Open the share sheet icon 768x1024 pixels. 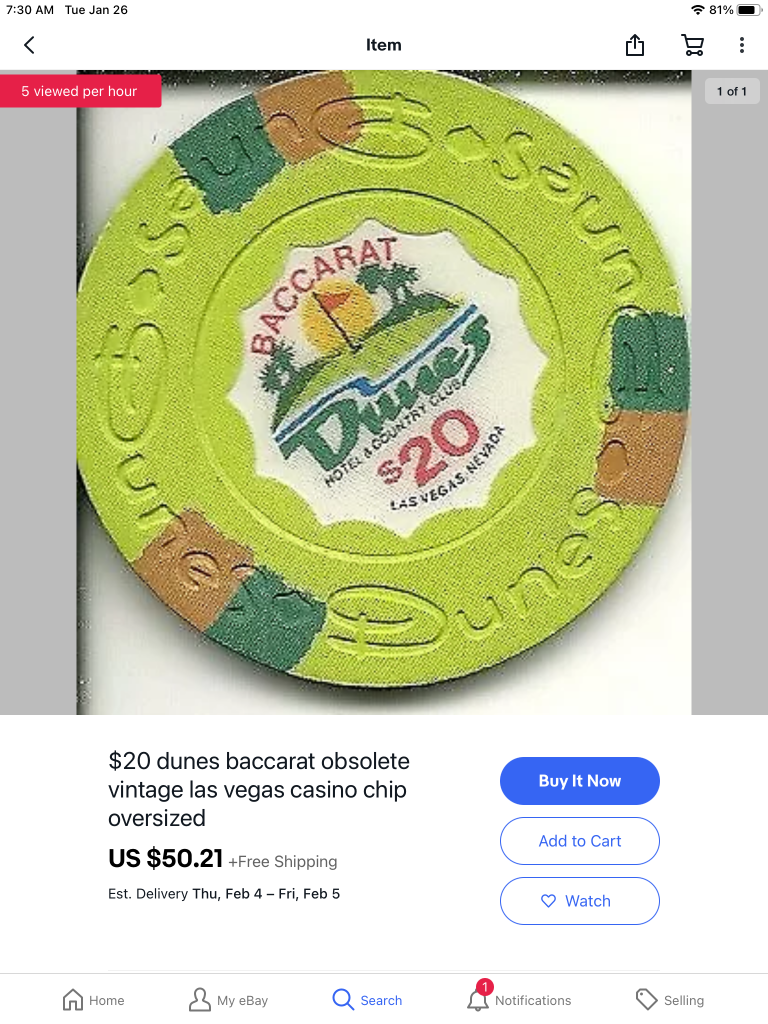[x=635, y=44]
